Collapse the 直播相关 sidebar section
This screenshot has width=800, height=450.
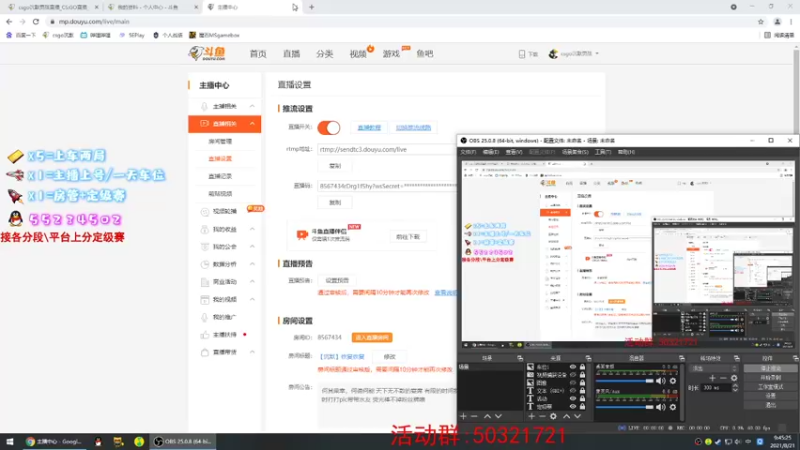(253, 123)
